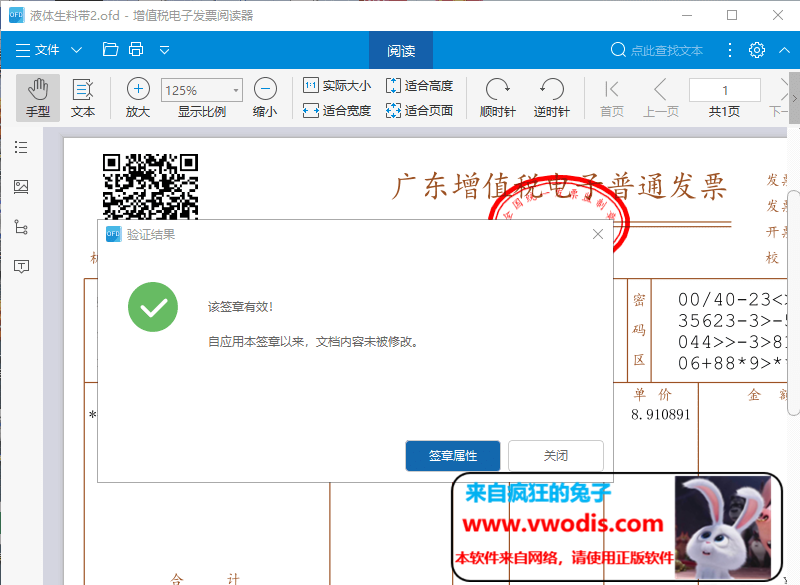Viewport: 800px width, 585px height.
Task: Click the 签章属性 button
Action: (x=453, y=456)
